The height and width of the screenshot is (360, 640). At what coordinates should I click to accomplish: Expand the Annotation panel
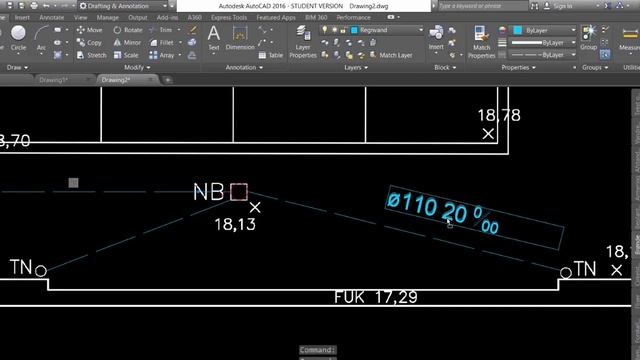(244, 67)
